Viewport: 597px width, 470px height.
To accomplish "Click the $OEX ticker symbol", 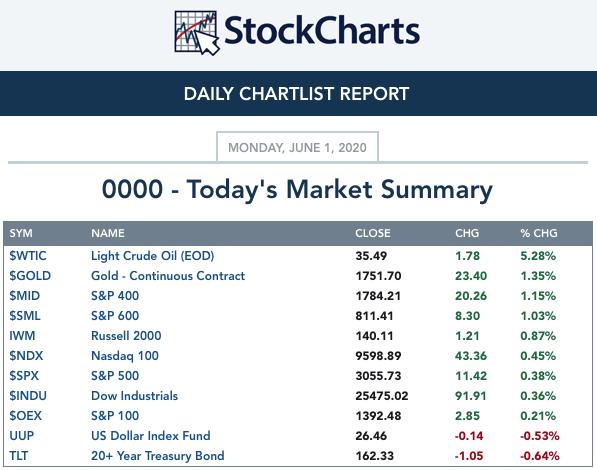I will [x=26, y=416].
